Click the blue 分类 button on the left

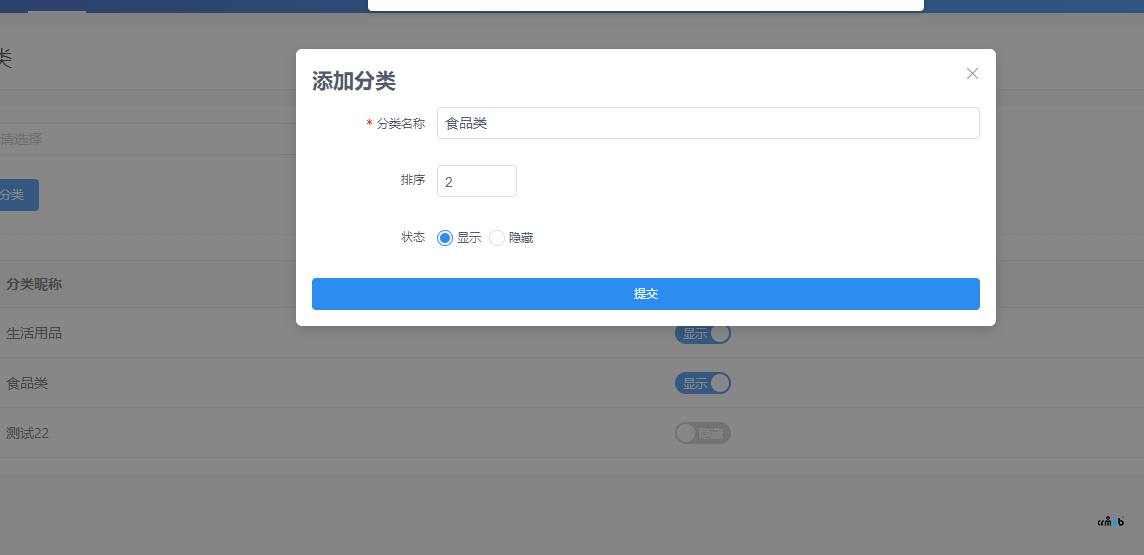point(15,195)
